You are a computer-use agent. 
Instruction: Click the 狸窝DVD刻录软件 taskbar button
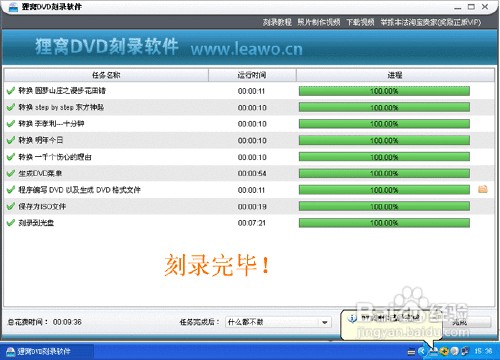tap(47, 351)
